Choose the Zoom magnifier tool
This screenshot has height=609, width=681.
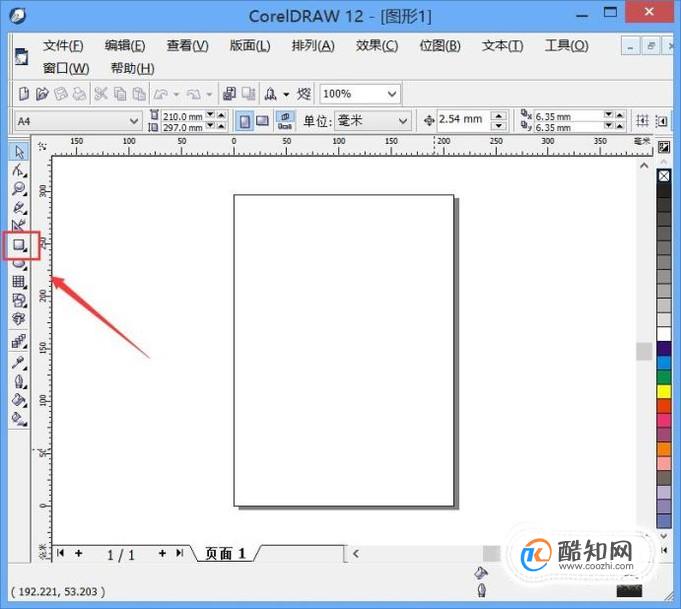coord(19,189)
